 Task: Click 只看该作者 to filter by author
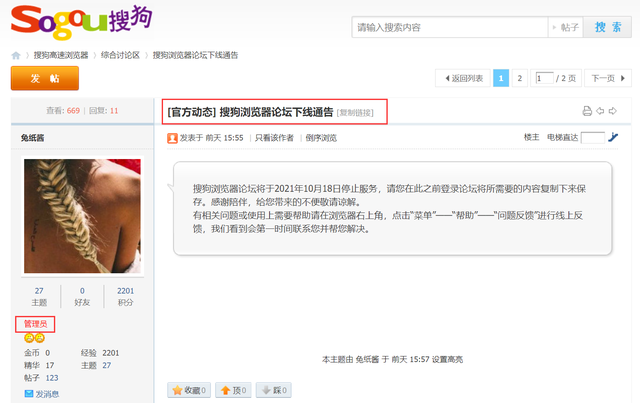click(274, 138)
